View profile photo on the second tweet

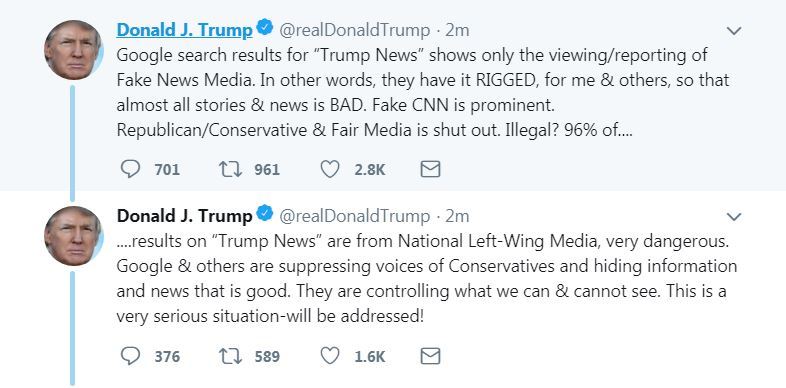73,236
